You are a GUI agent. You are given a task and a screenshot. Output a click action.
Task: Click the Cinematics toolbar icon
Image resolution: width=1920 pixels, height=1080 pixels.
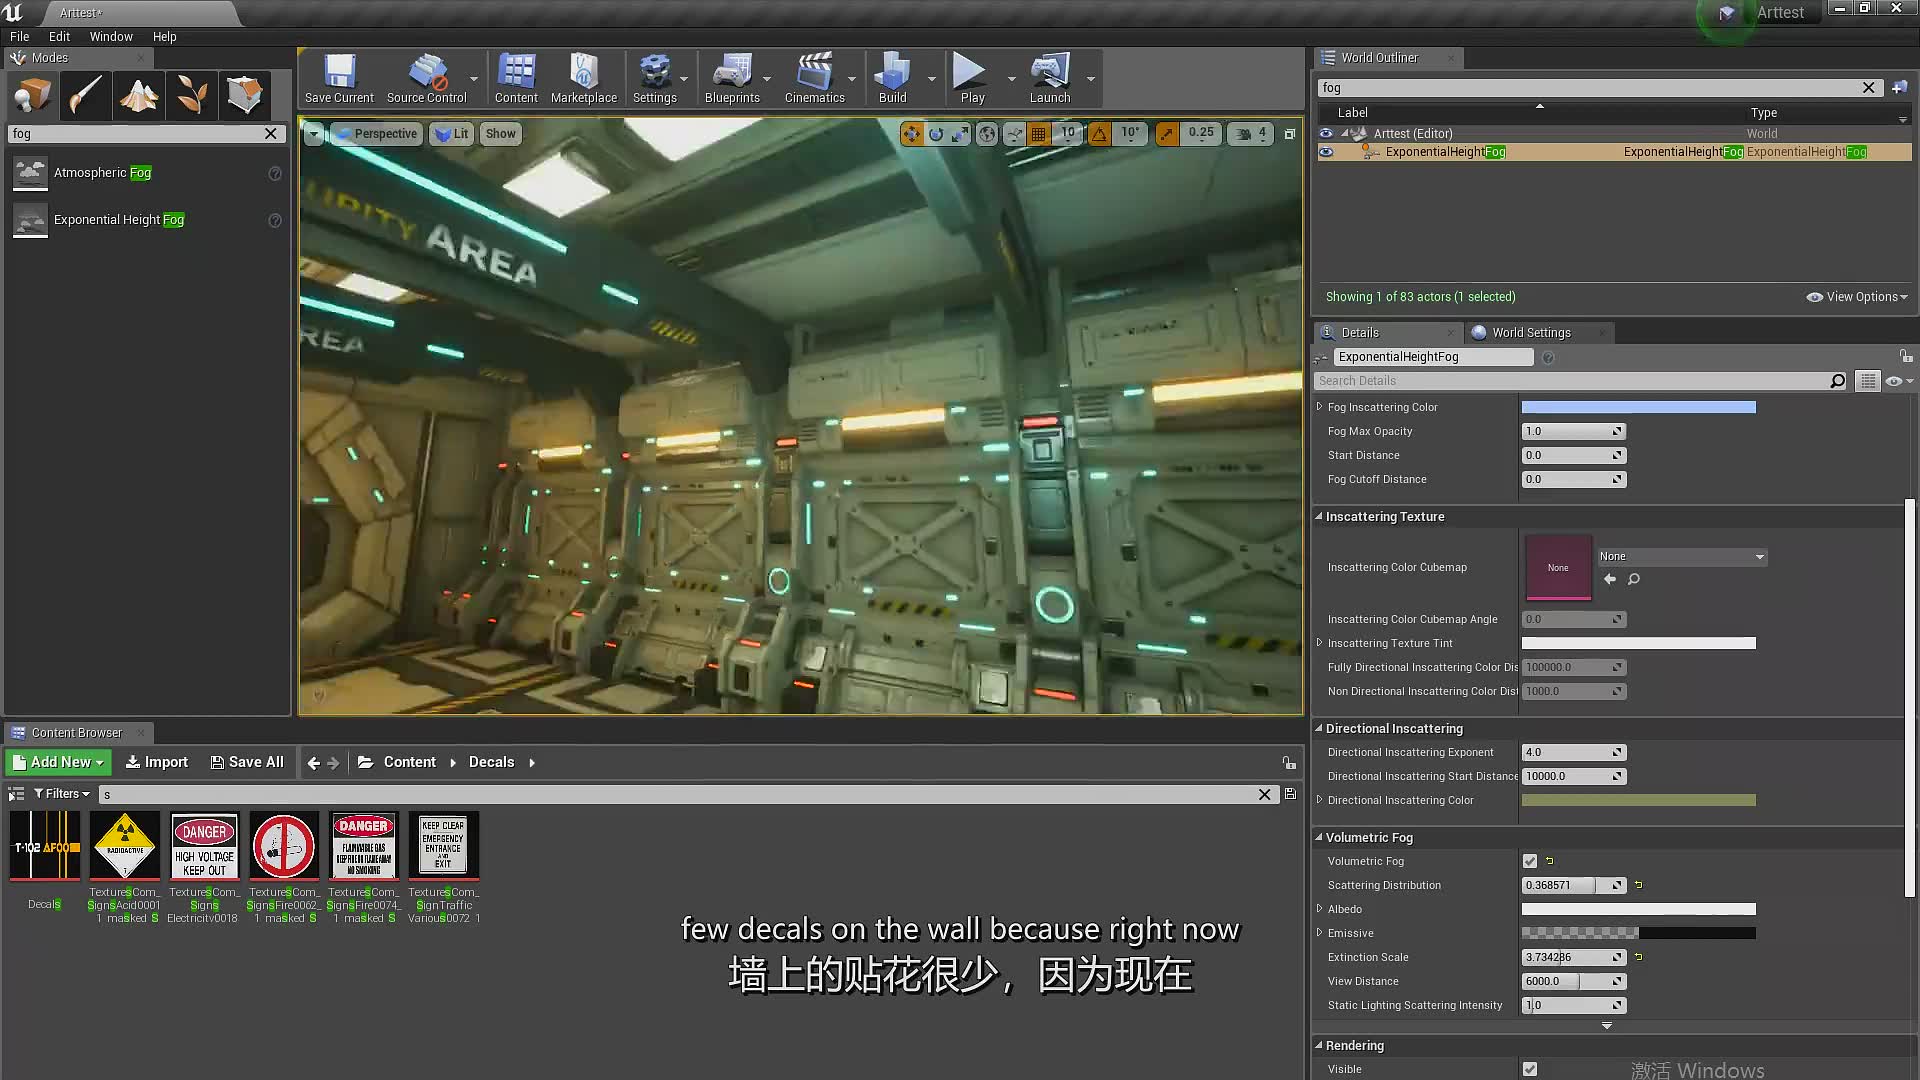[x=815, y=76]
